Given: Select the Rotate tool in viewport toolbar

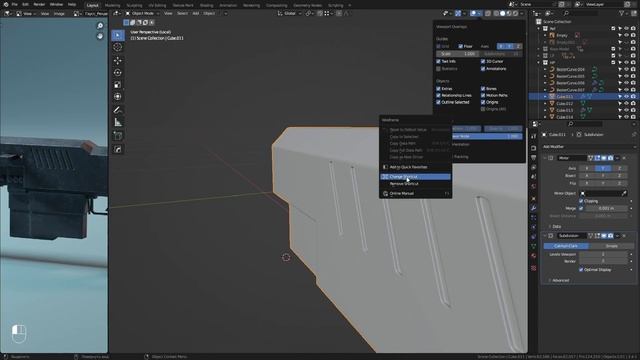Looking at the screenshot, I should coord(118,73).
